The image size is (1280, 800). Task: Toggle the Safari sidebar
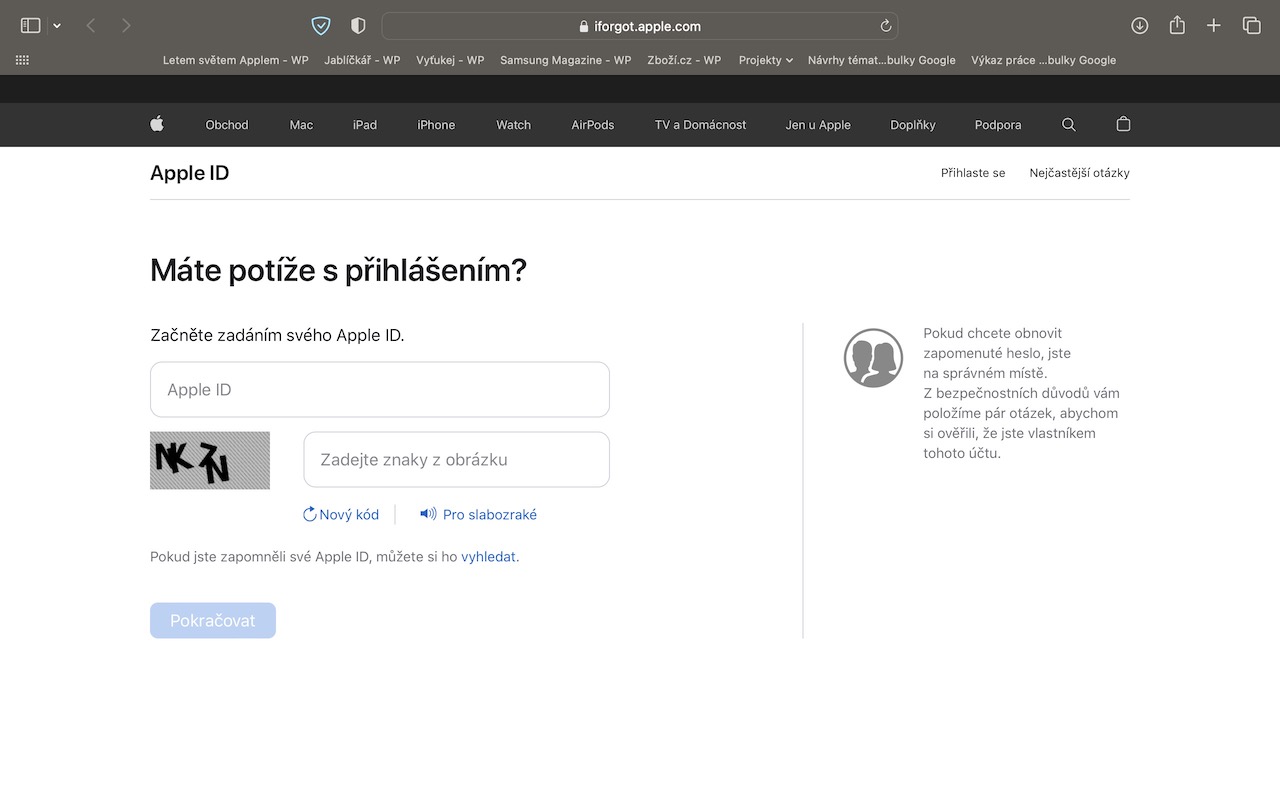pyautogui.click(x=30, y=26)
